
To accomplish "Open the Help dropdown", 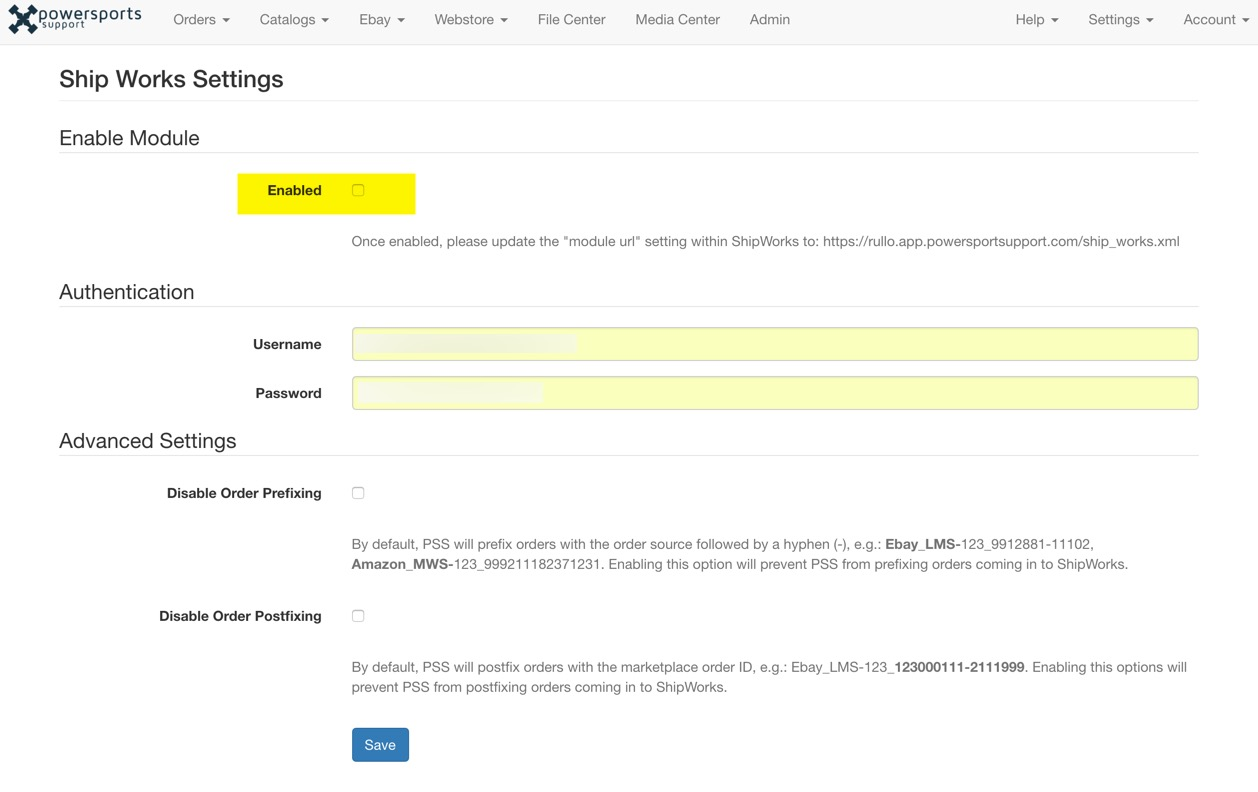I will (1036, 19).
